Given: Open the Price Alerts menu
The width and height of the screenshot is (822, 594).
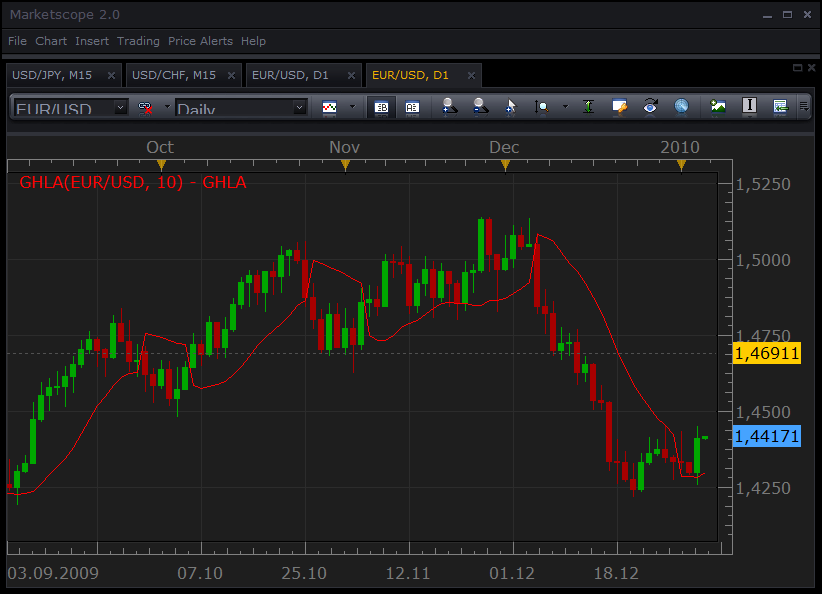Looking at the screenshot, I should pyautogui.click(x=200, y=41).
